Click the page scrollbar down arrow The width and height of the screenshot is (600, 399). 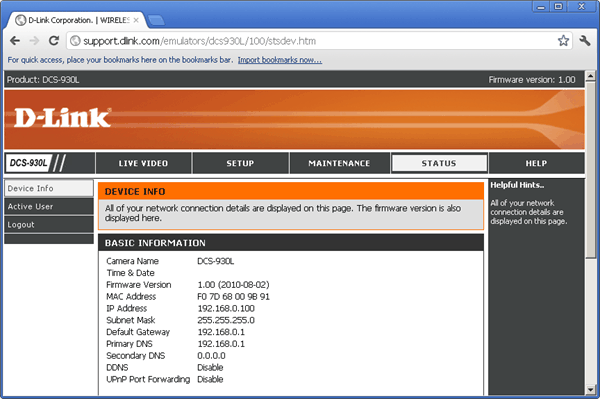click(590, 390)
